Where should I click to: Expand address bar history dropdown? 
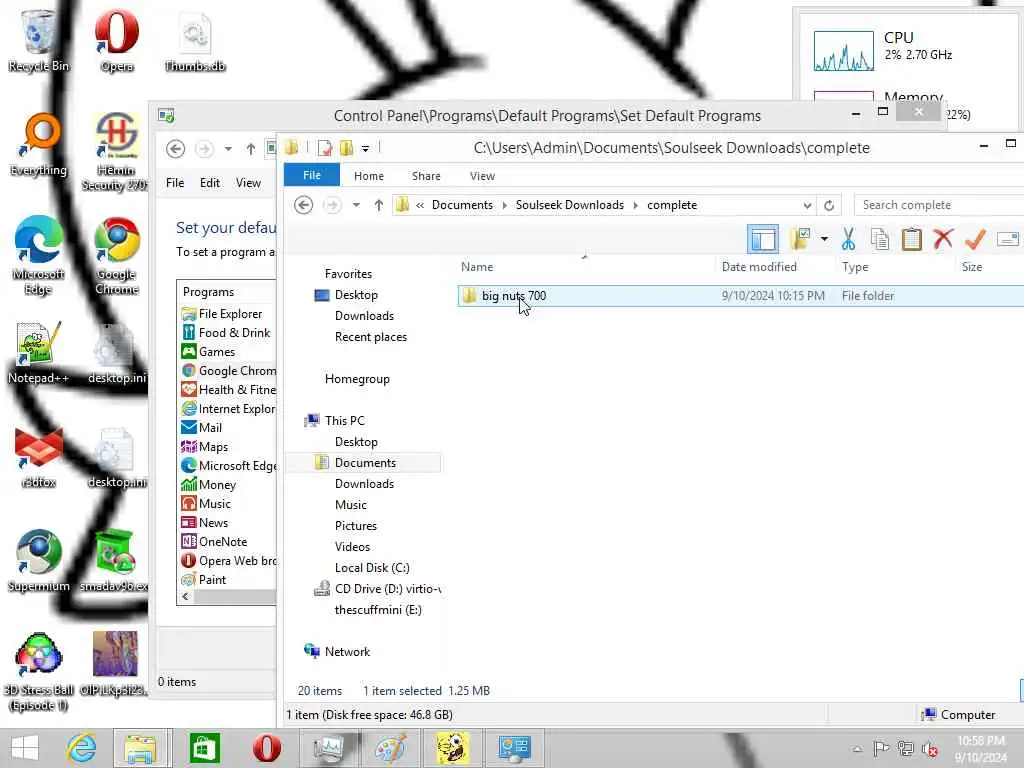point(807,205)
